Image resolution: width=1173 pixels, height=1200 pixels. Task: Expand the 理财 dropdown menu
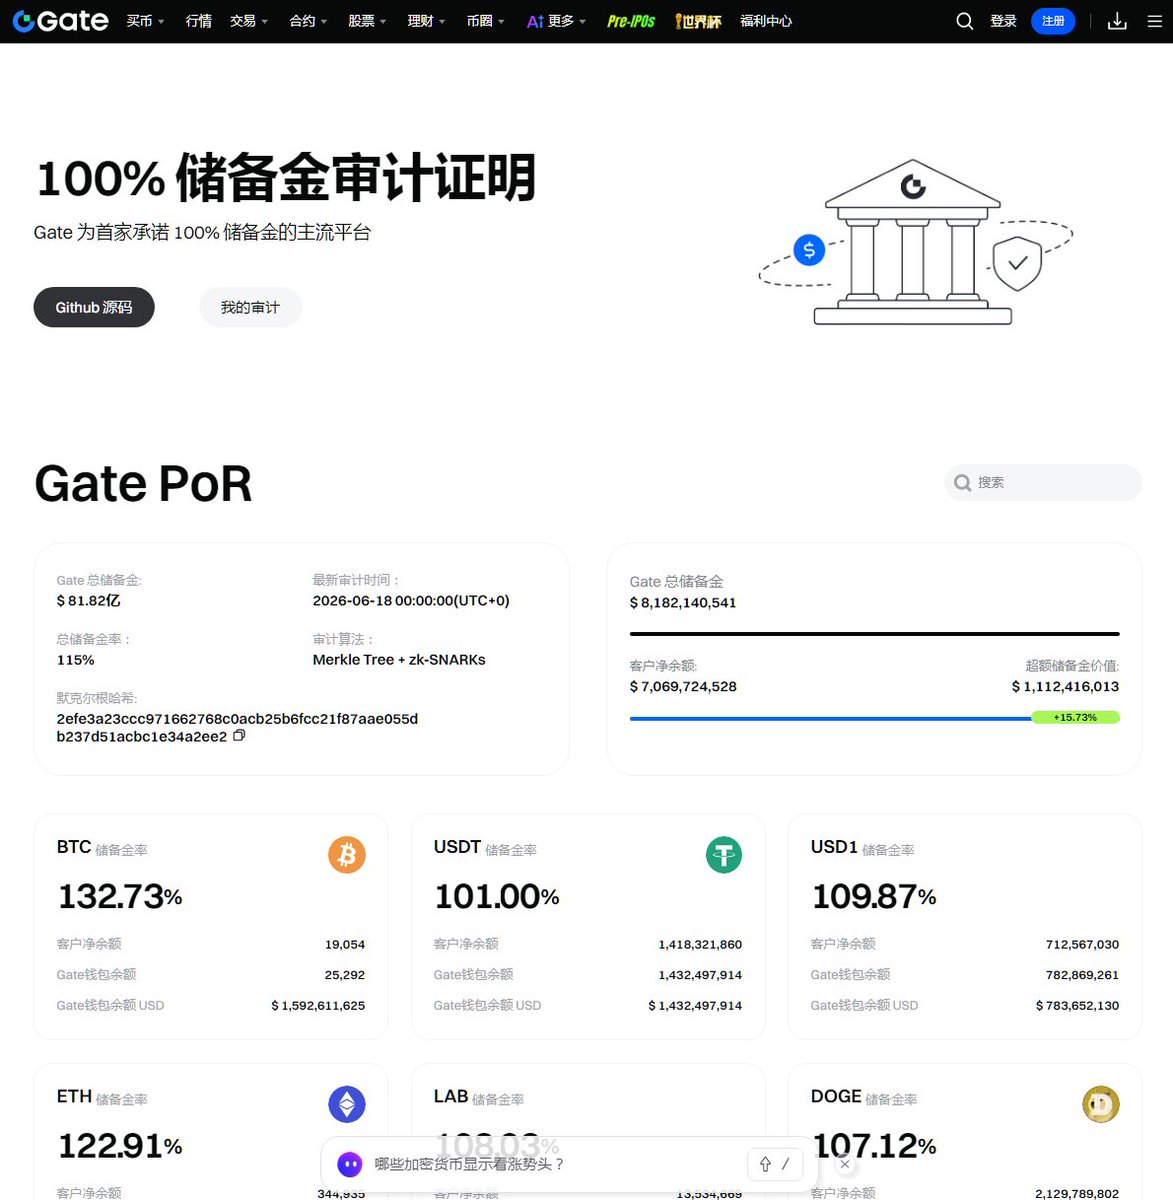[x=426, y=21]
